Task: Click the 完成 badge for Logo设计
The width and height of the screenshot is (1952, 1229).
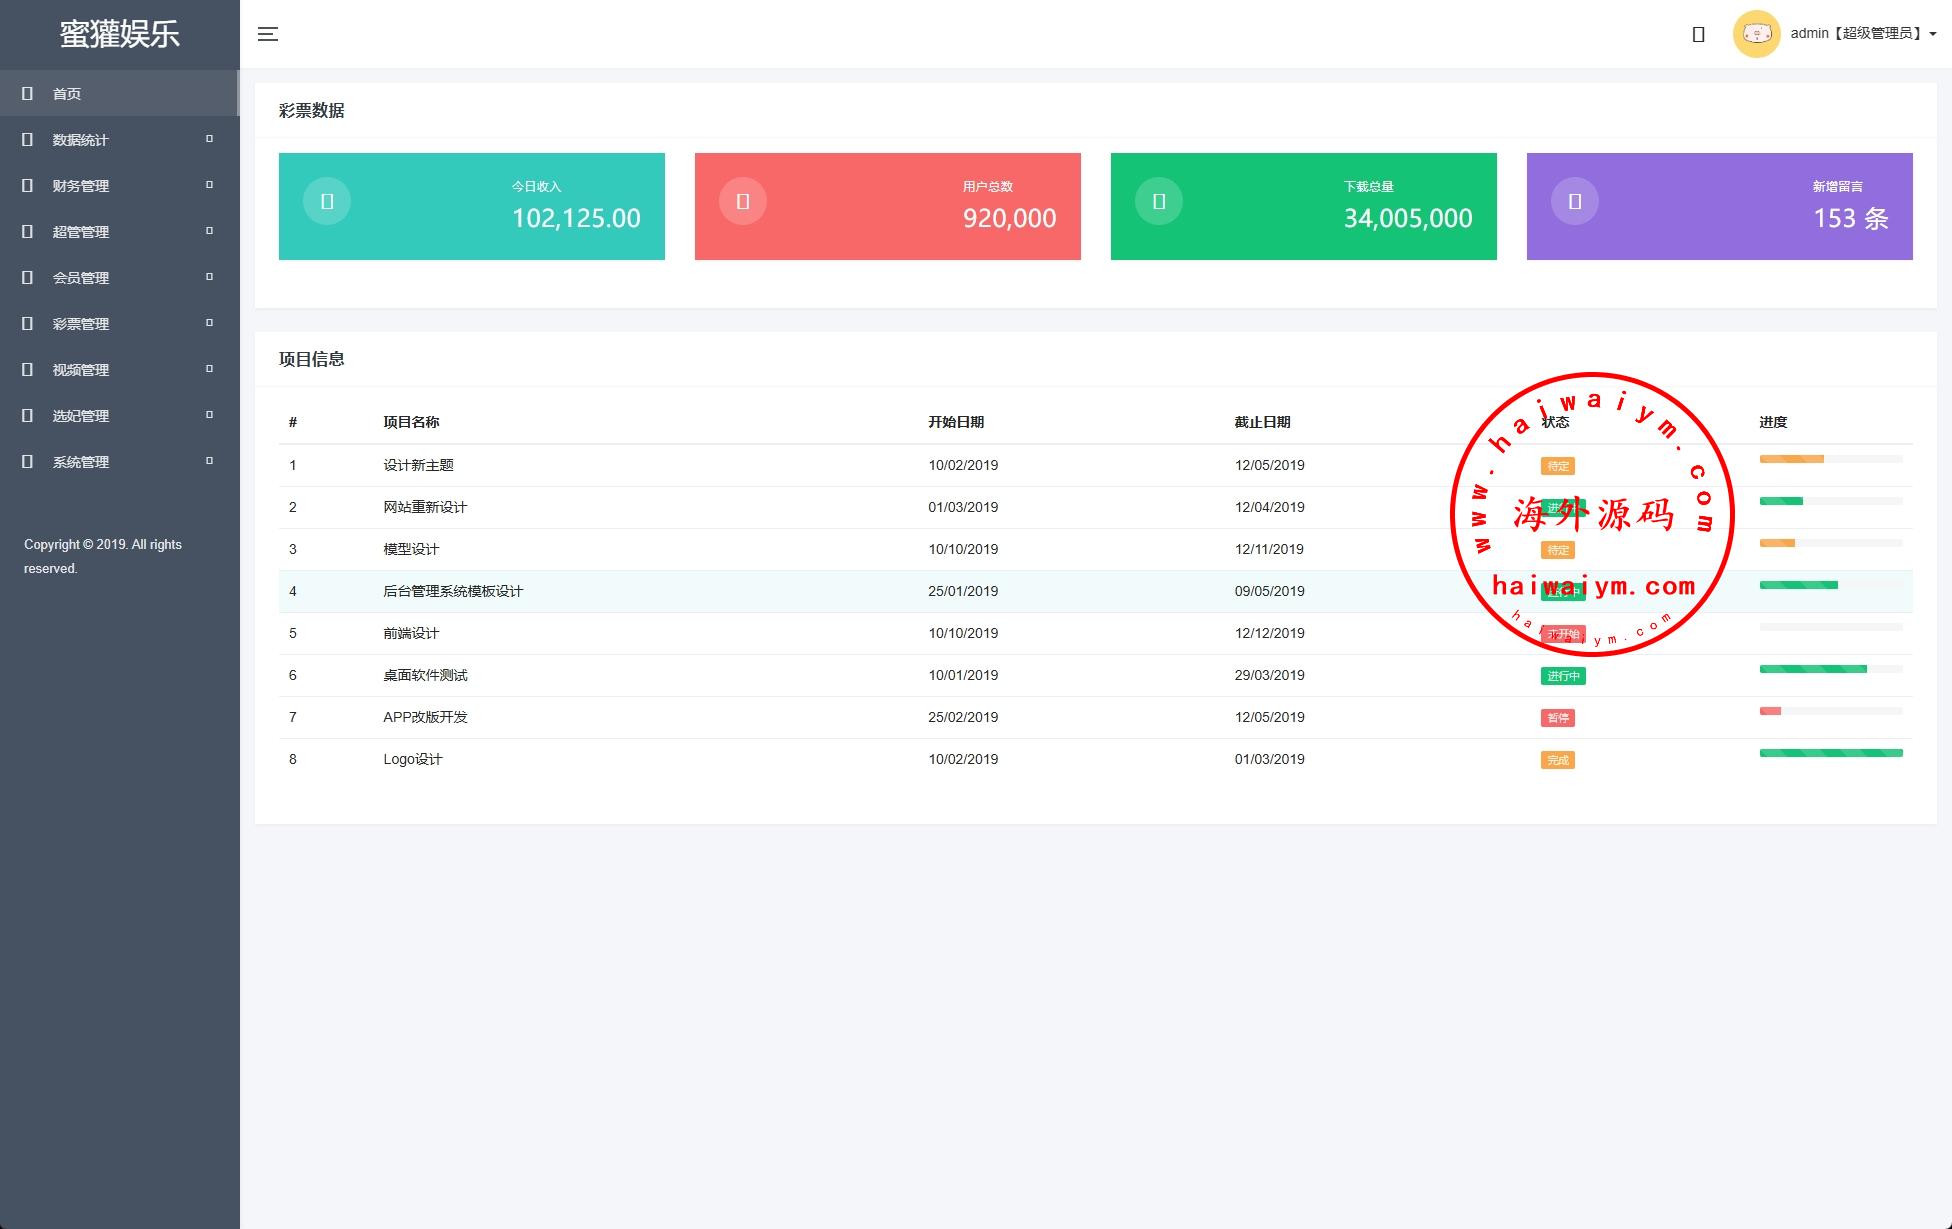Action: click(1557, 760)
